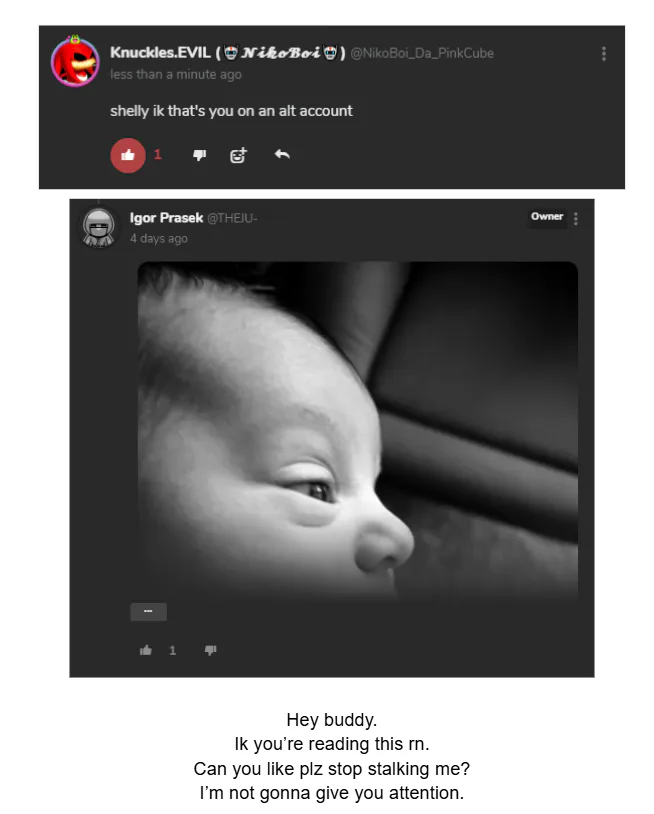Open Knuckles.EVIL red avatar profile
The height and width of the screenshot is (814, 654).
pyautogui.click(x=75, y=61)
